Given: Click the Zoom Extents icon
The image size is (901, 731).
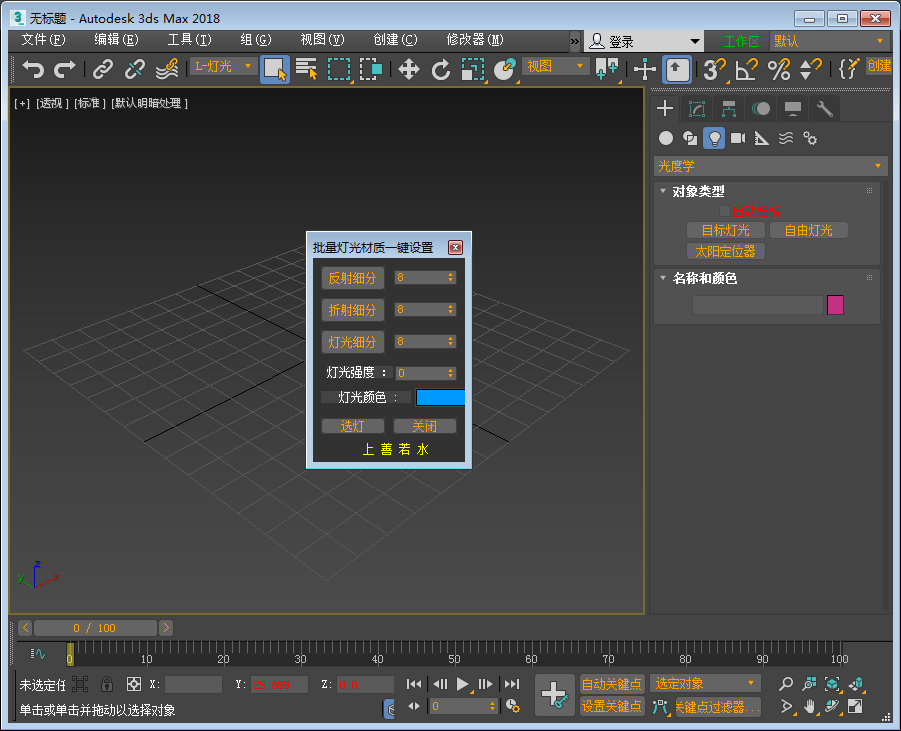Looking at the screenshot, I should 831,684.
